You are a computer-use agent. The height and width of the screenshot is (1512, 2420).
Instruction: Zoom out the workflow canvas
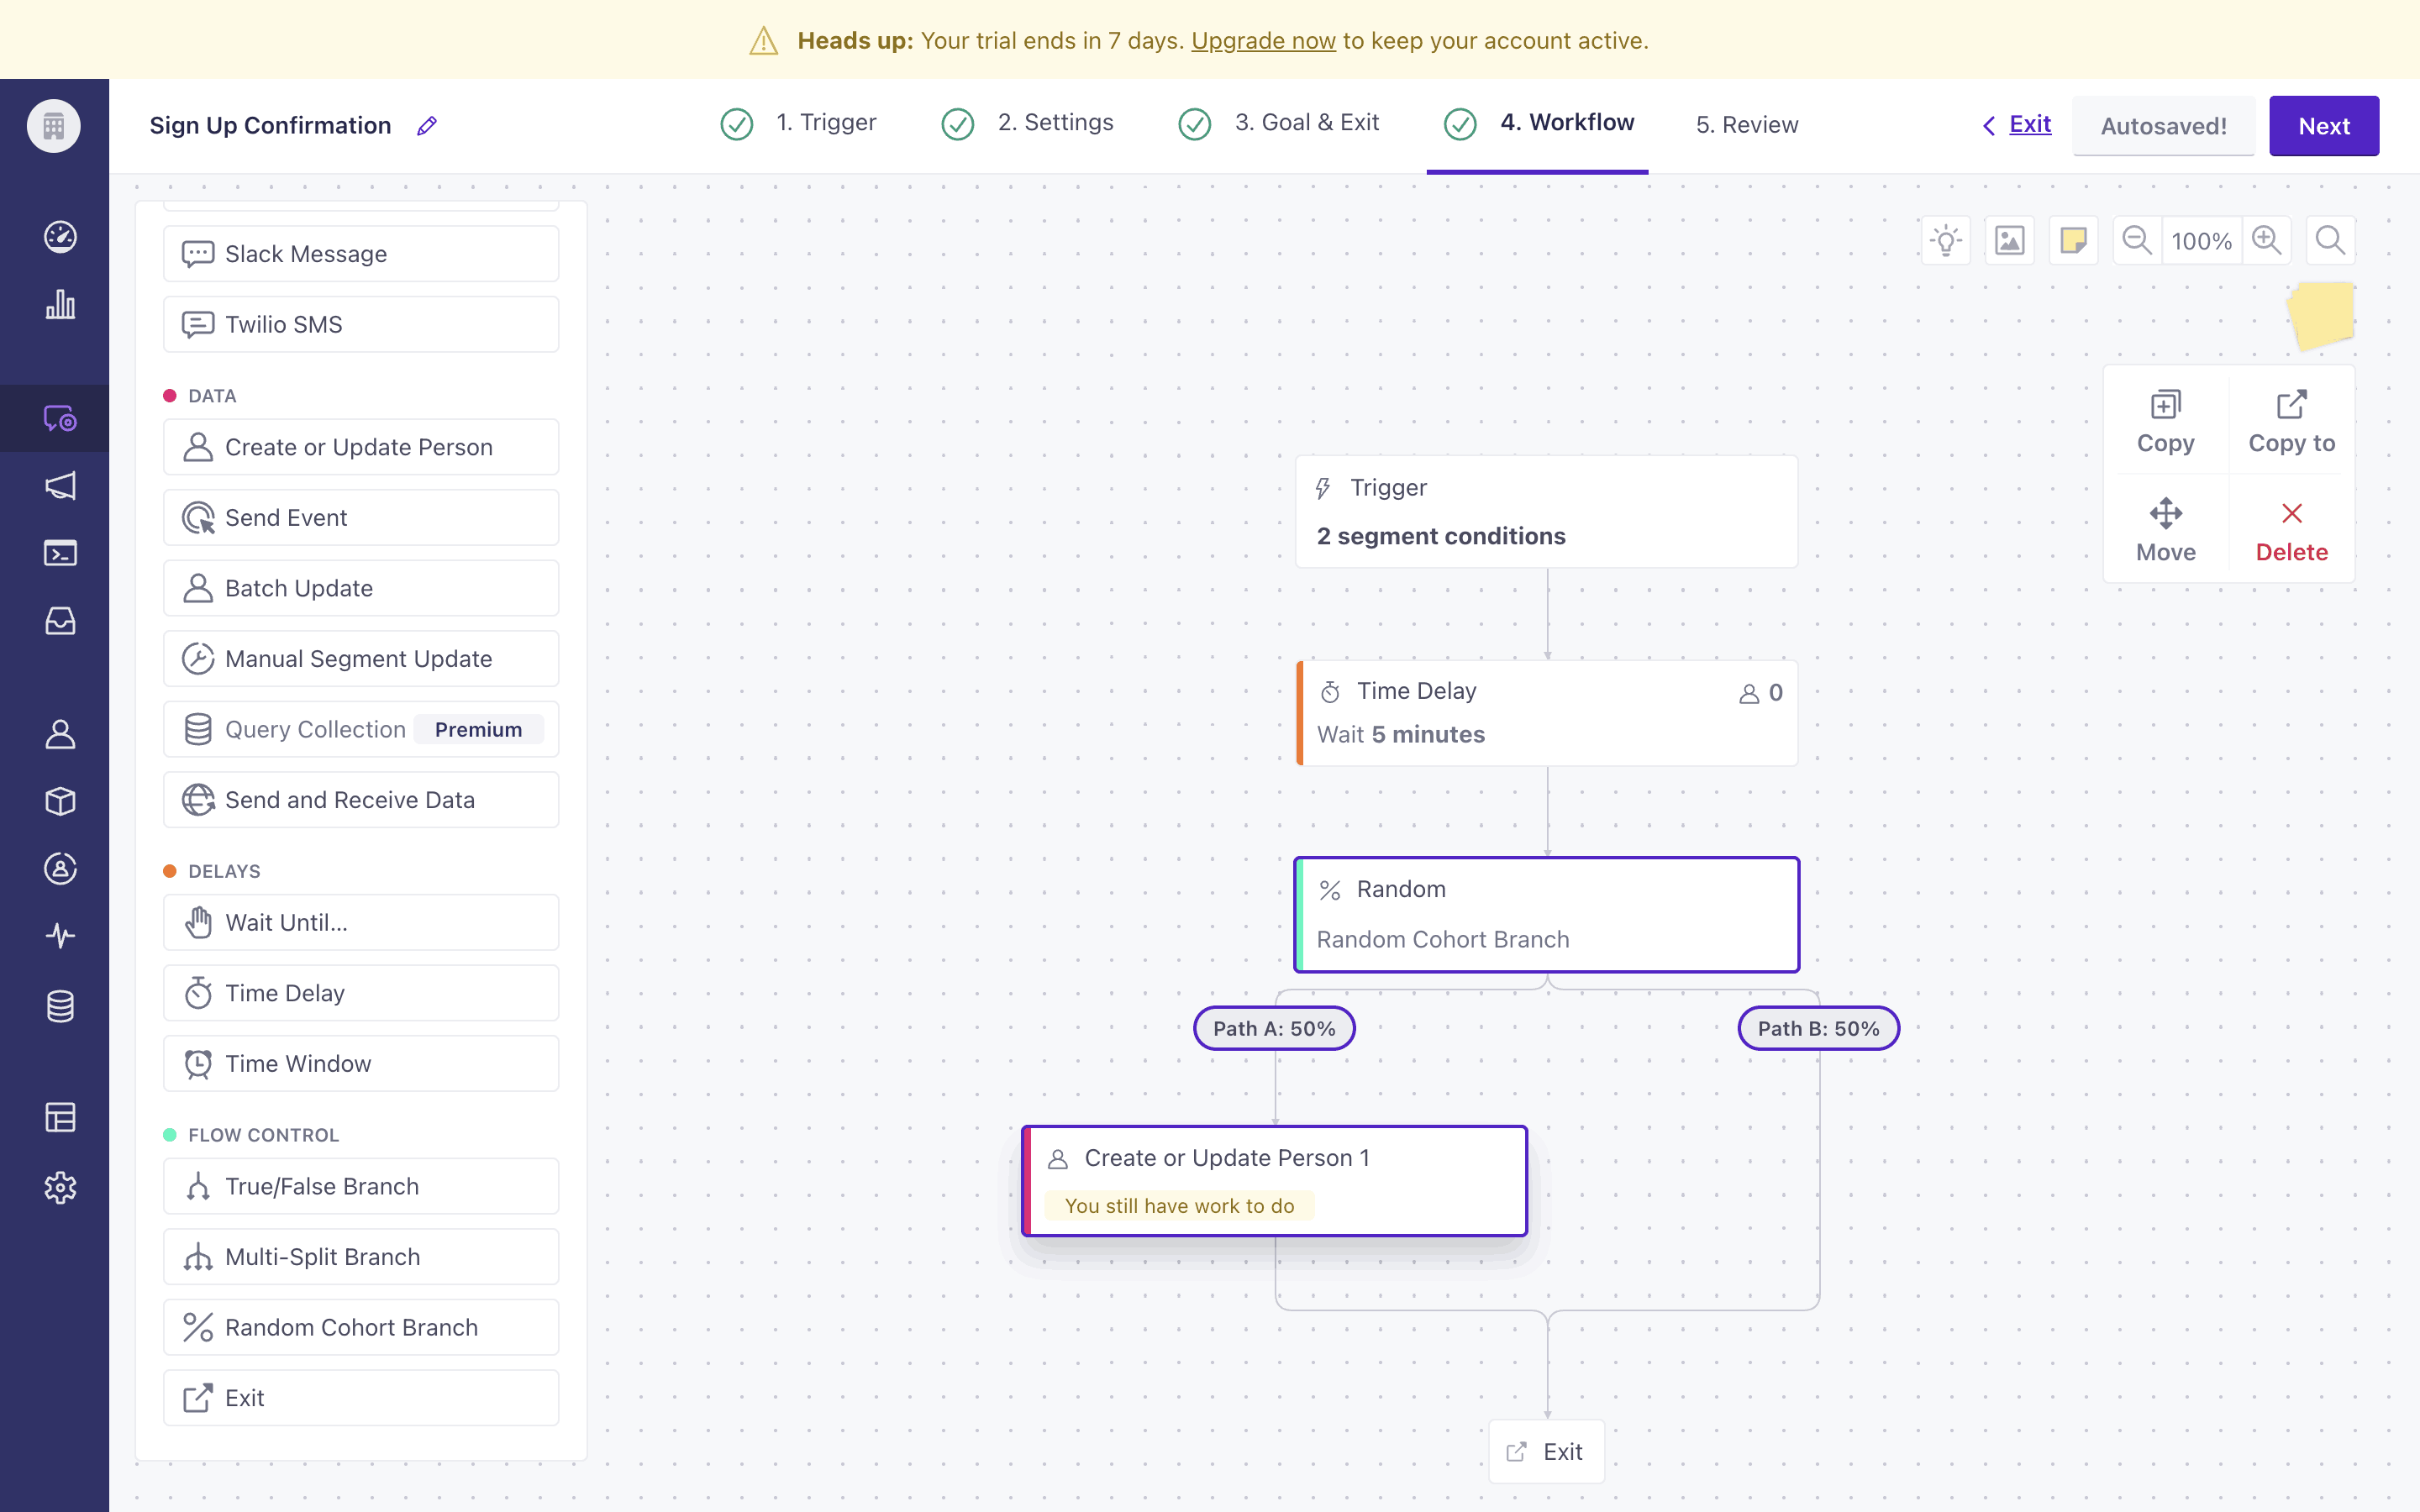click(x=2137, y=240)
